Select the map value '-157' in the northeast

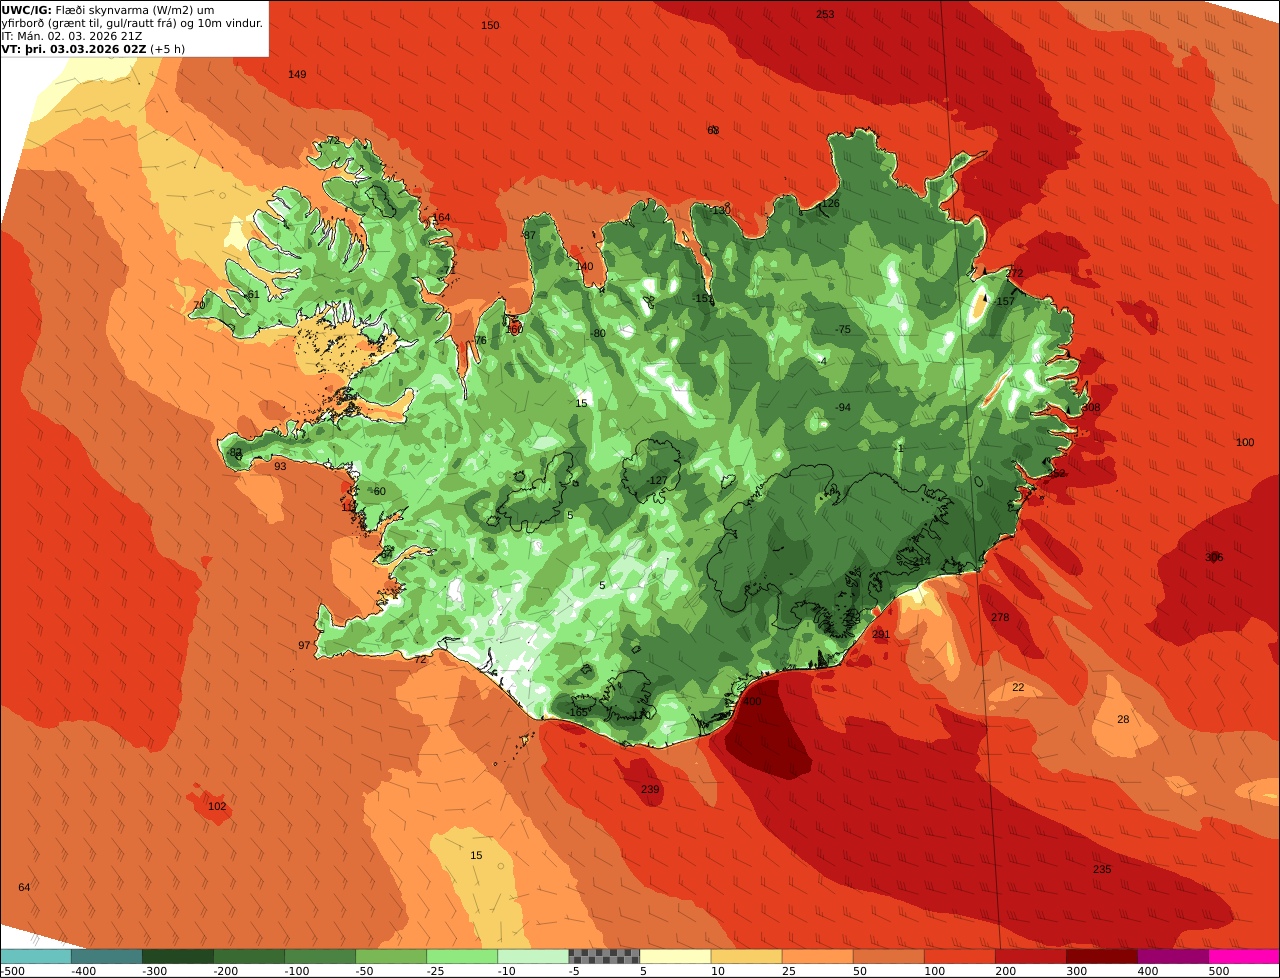point(1004,302)
